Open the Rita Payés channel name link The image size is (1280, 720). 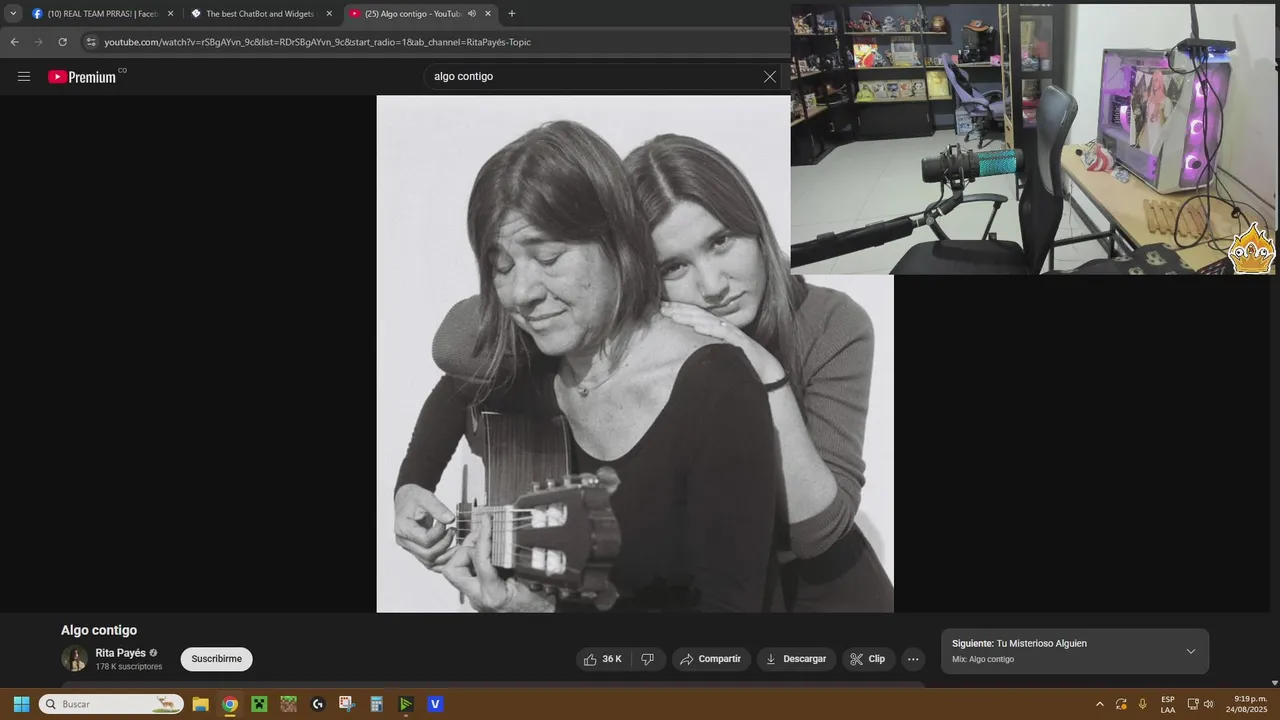pos(120,653)
